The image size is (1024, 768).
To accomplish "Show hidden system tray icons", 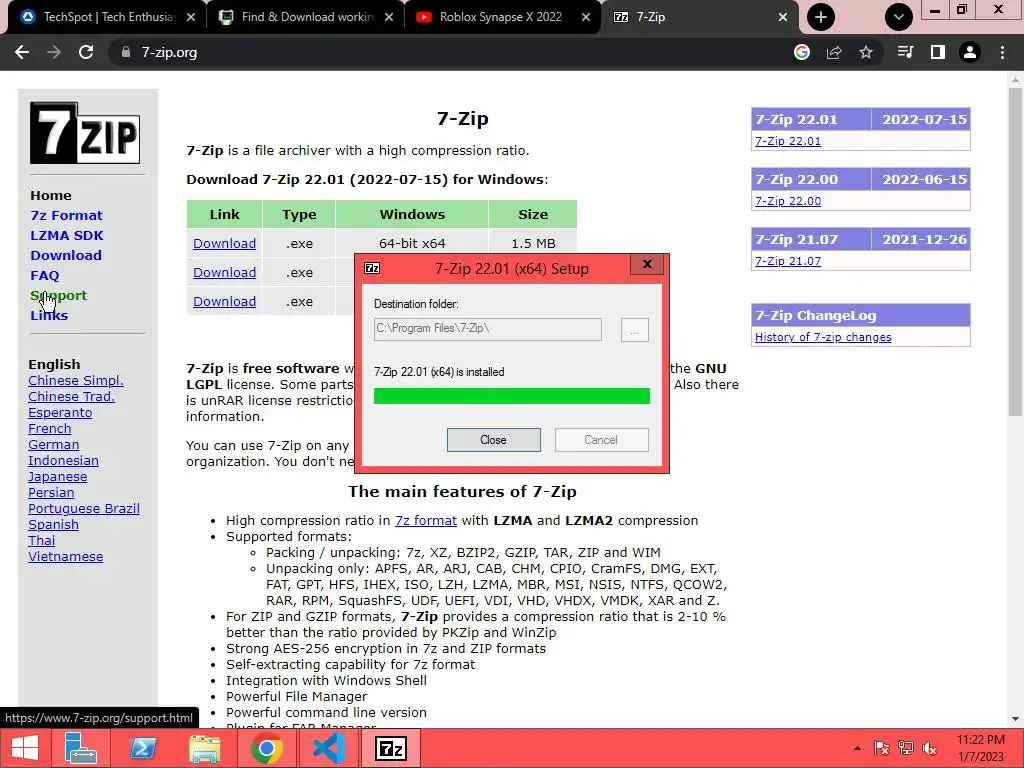I will (x=857, y=748).
